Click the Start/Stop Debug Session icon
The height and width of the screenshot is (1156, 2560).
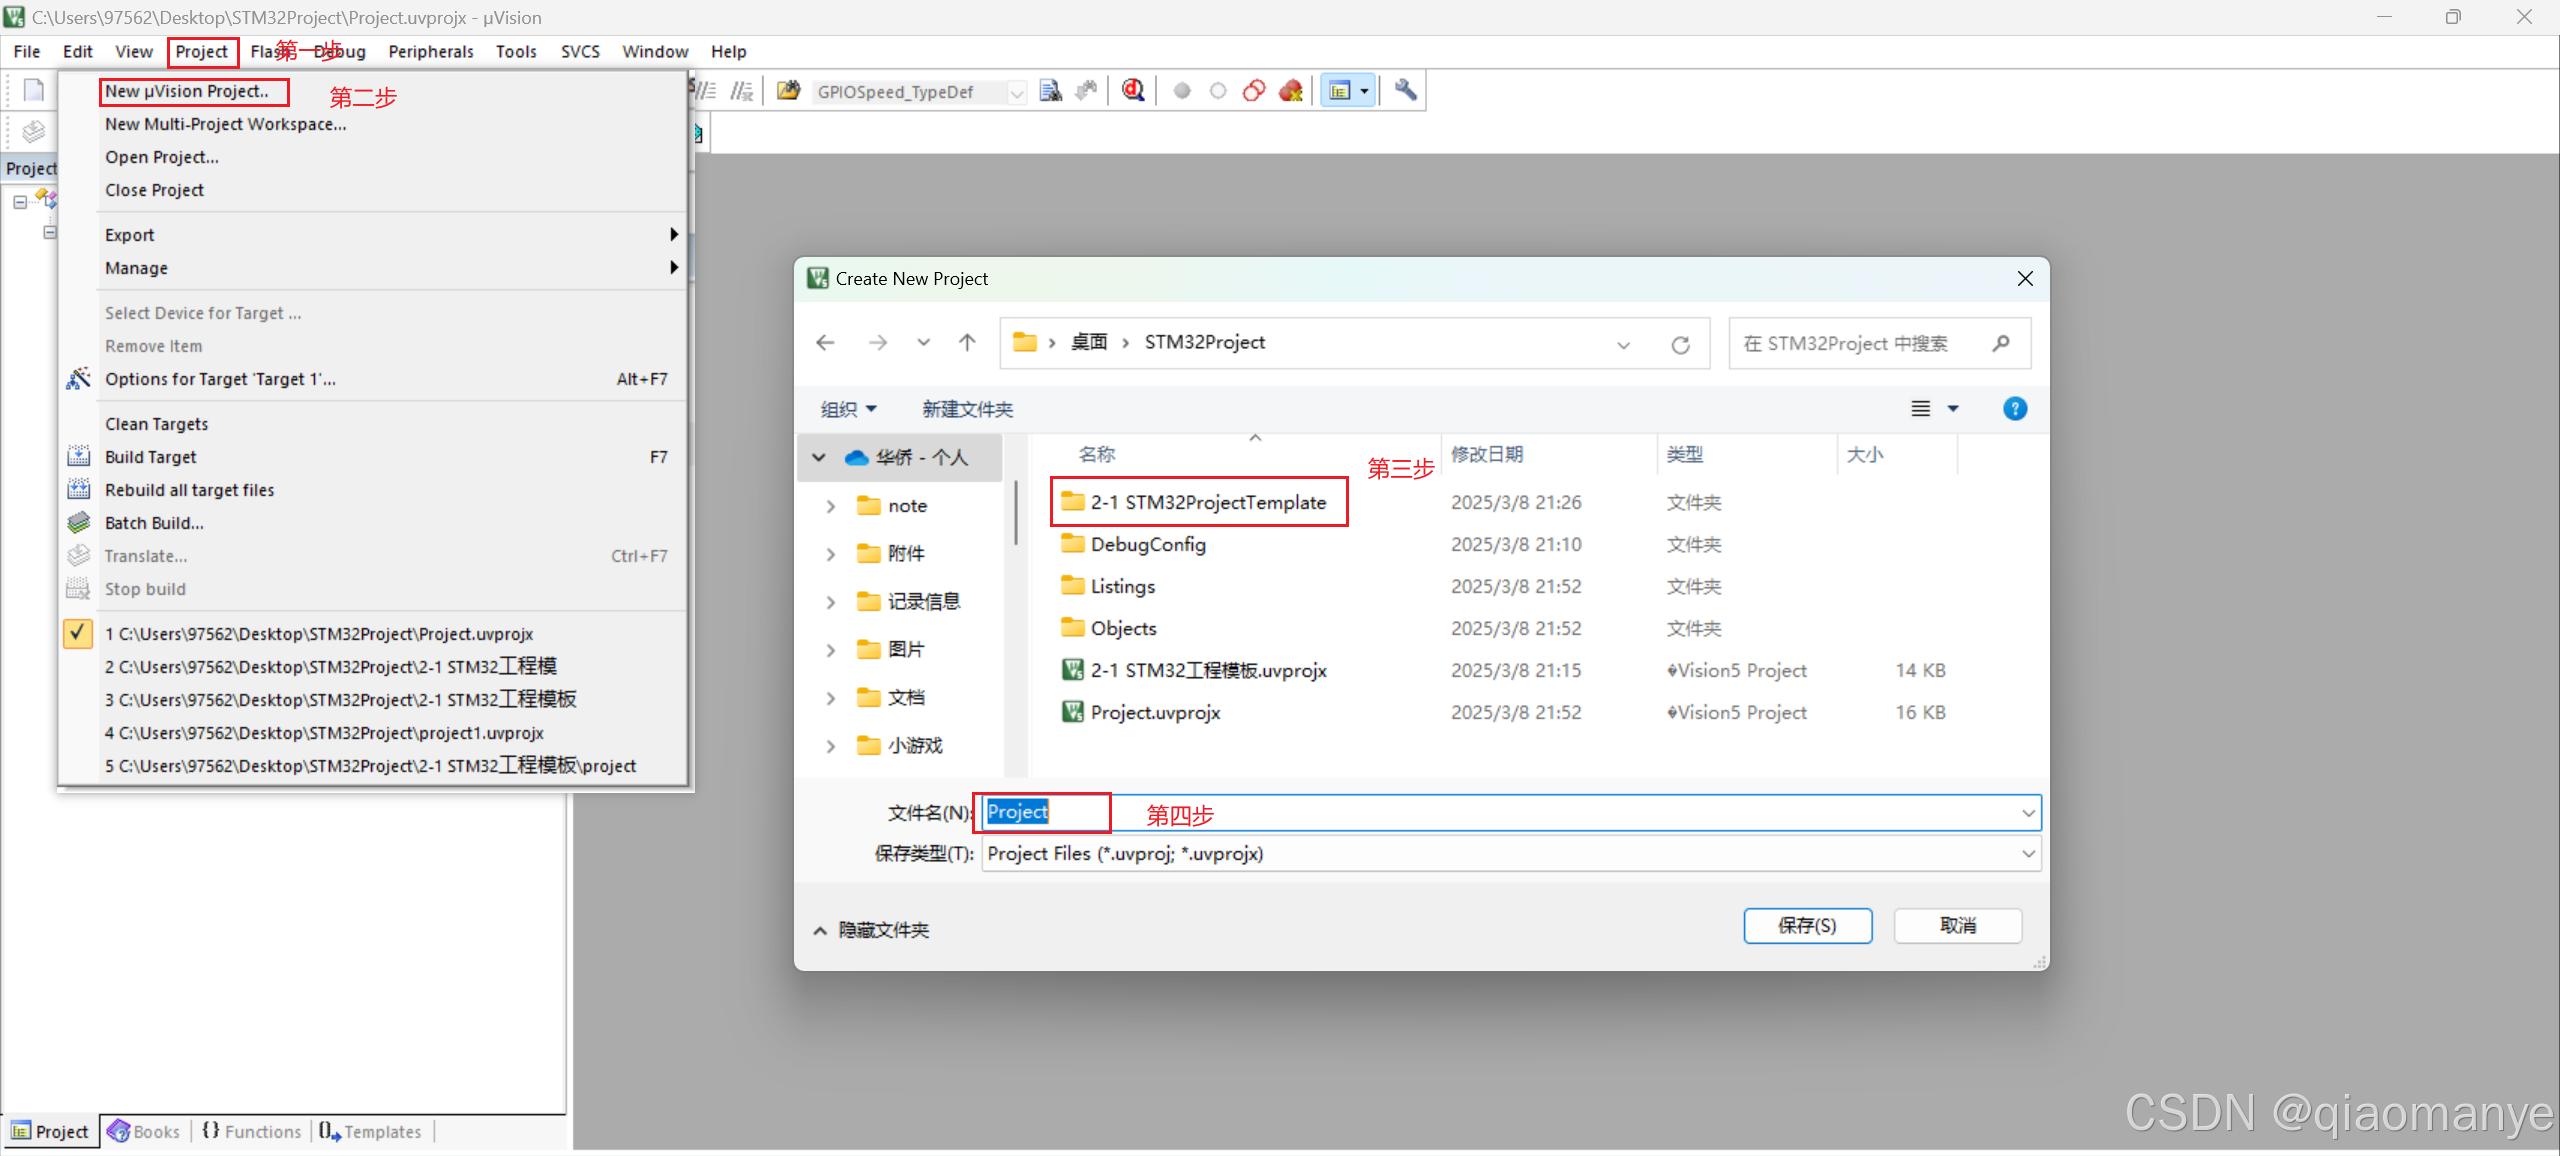point(1133,91)
